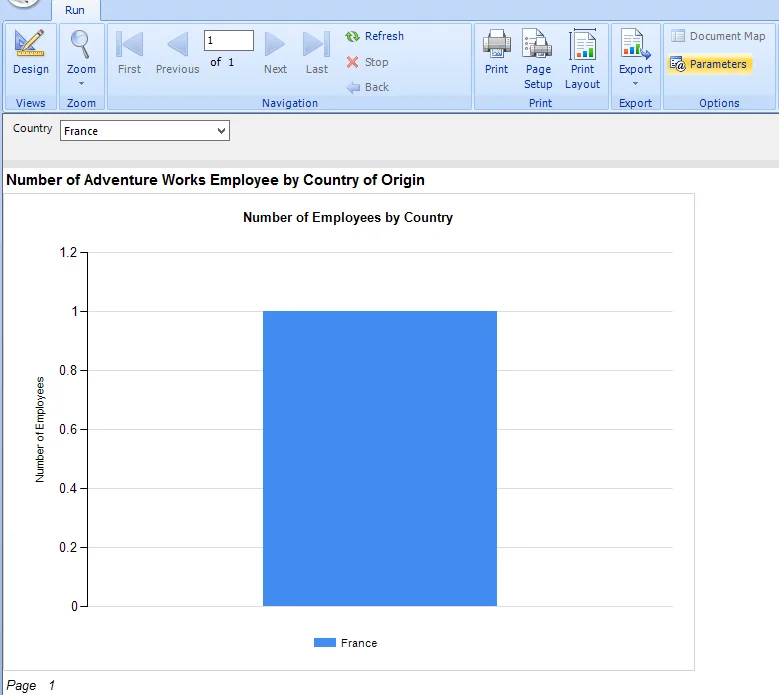Open the Zoom magnifier tool
Image resolution: width=779 pixels, height=695 pixels.
click(x=81, y=52)
